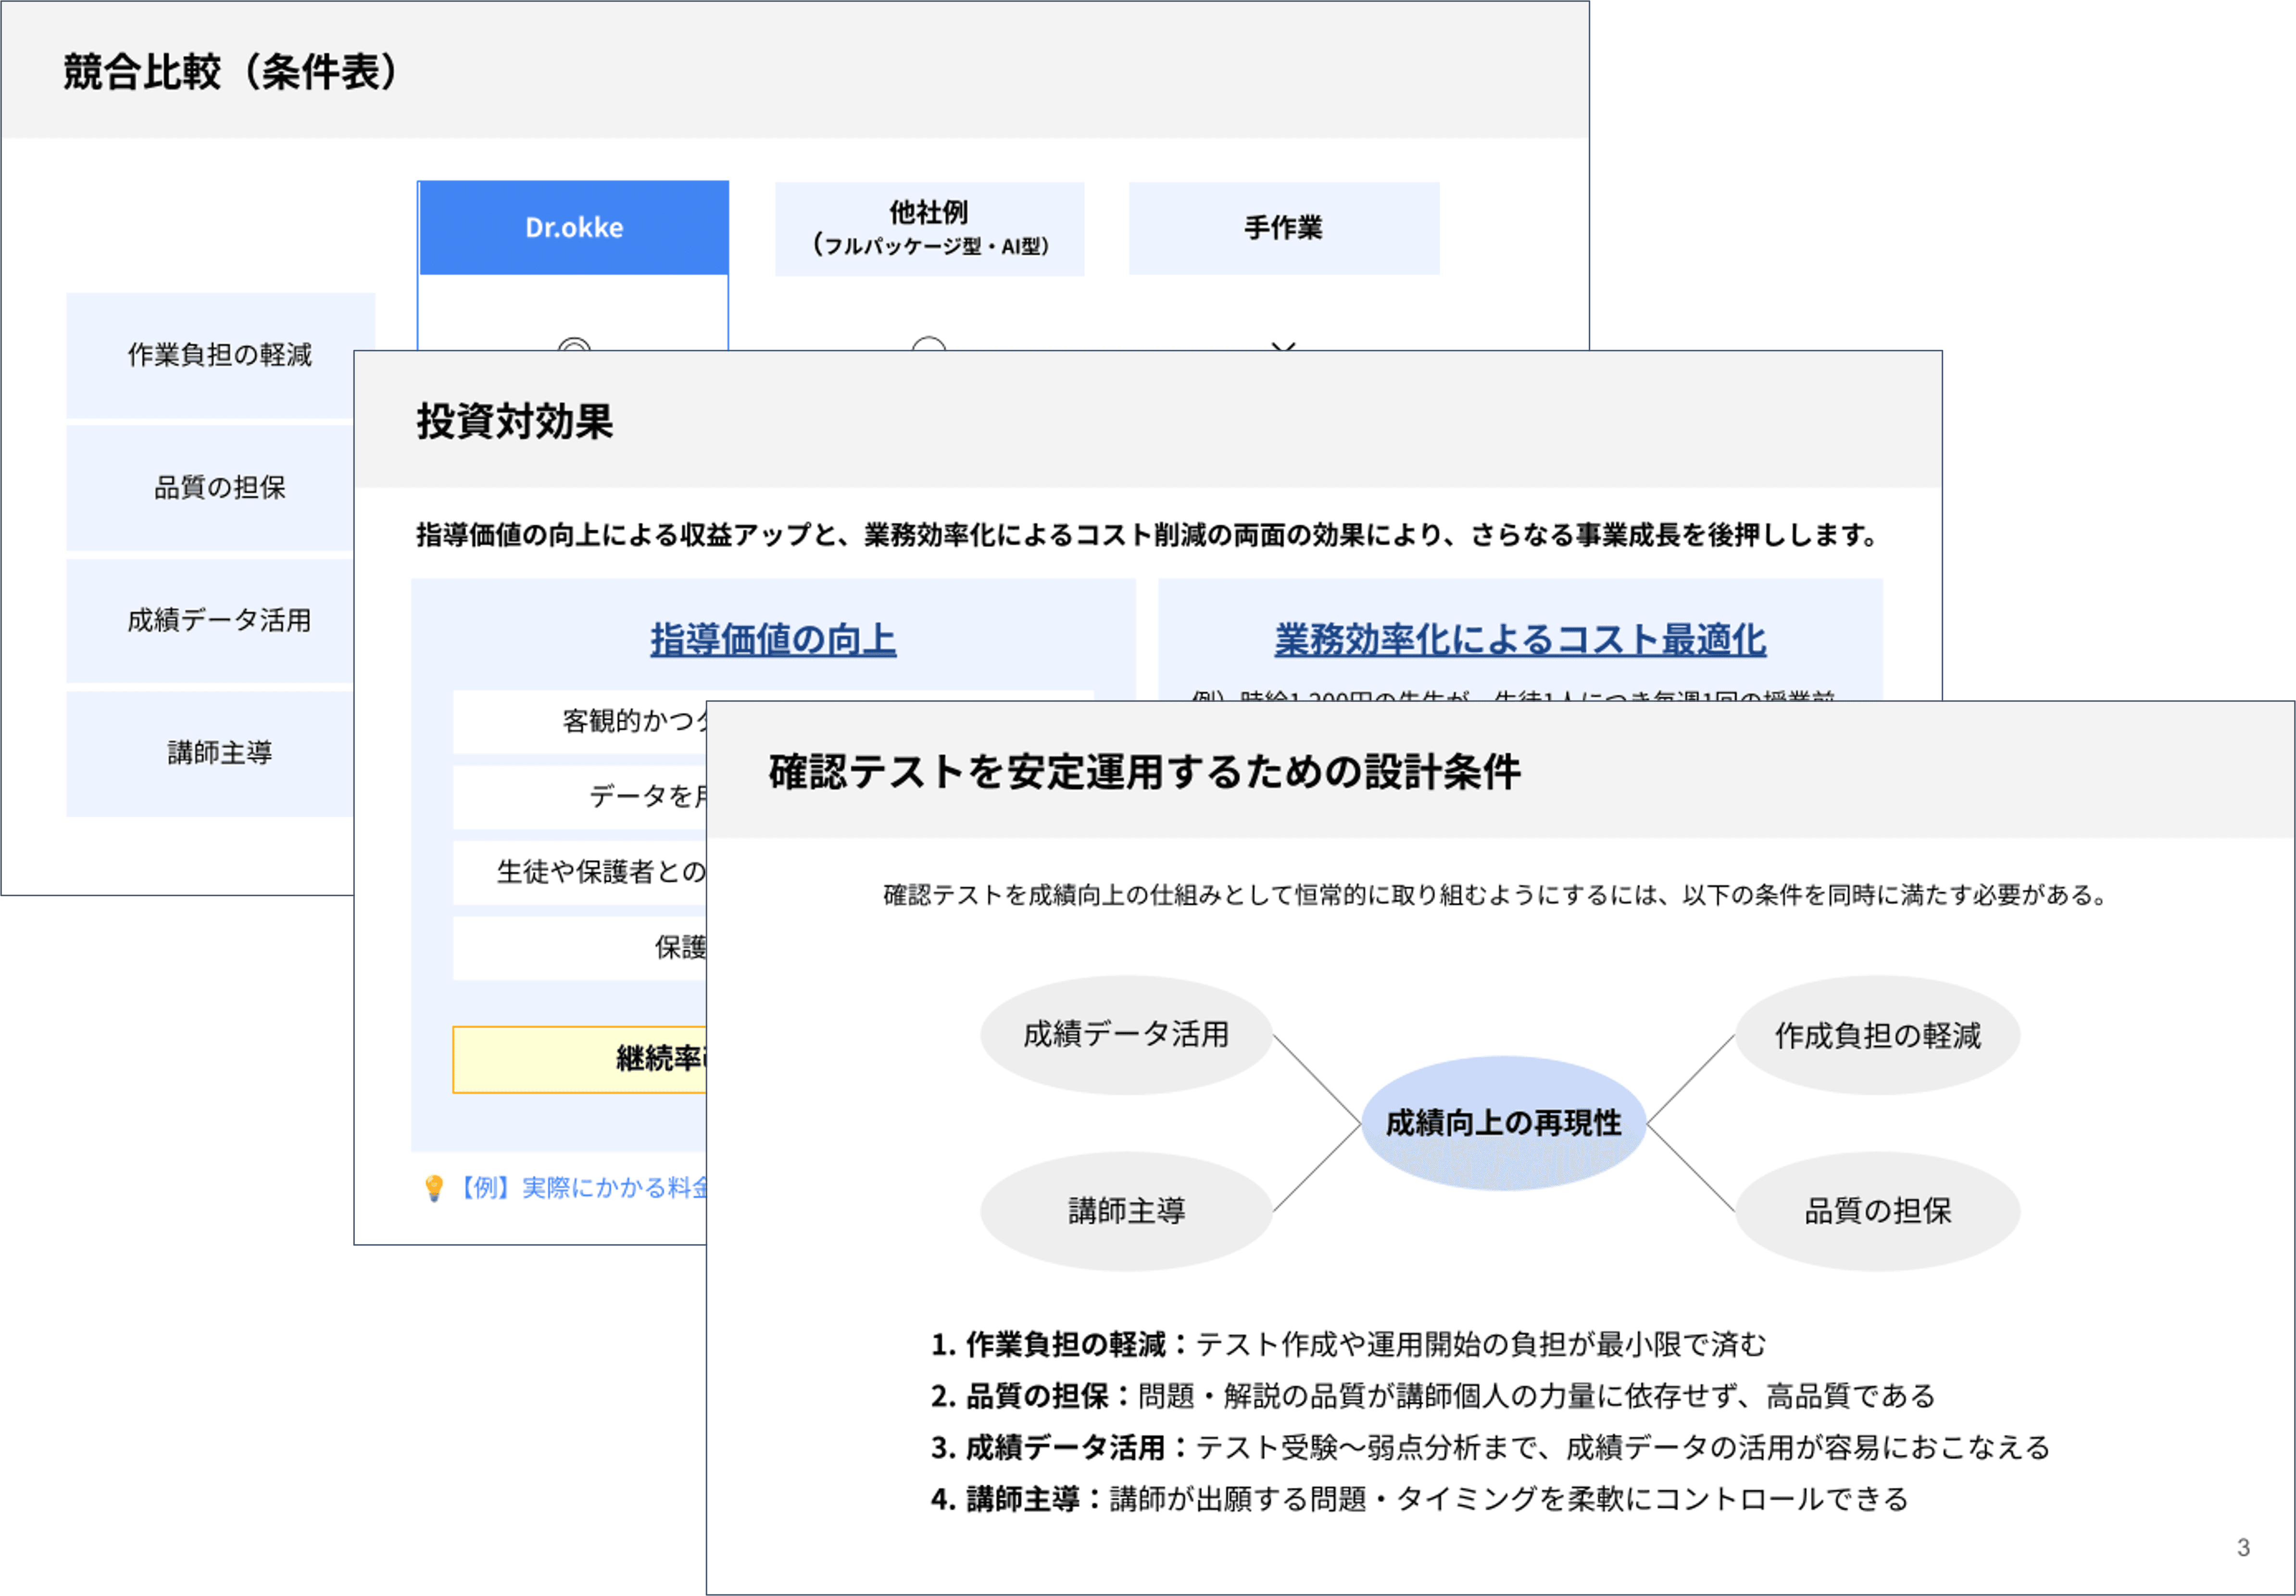Image resolution: width=2296 pixels, height=1596 pixels.
Task: Click the slide page number 3
Action: pyautogui.click(x=2243, y=1548)
